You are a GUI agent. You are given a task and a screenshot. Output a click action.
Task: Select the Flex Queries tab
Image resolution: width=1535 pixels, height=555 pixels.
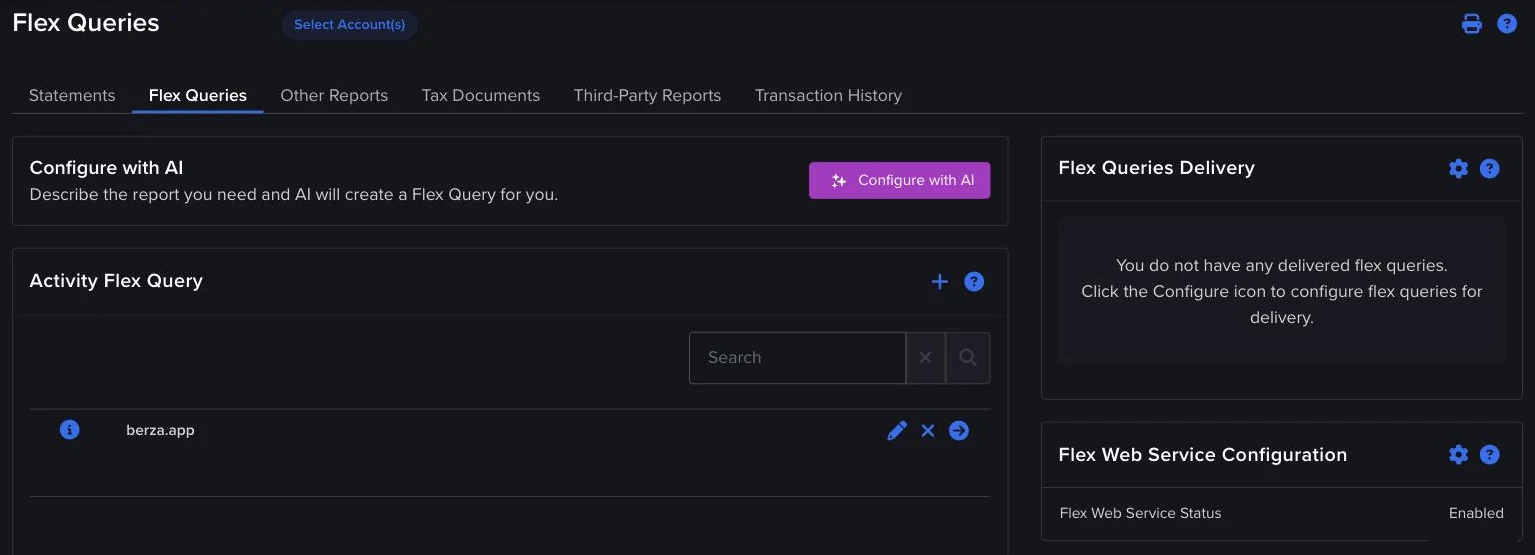(198, 95)
